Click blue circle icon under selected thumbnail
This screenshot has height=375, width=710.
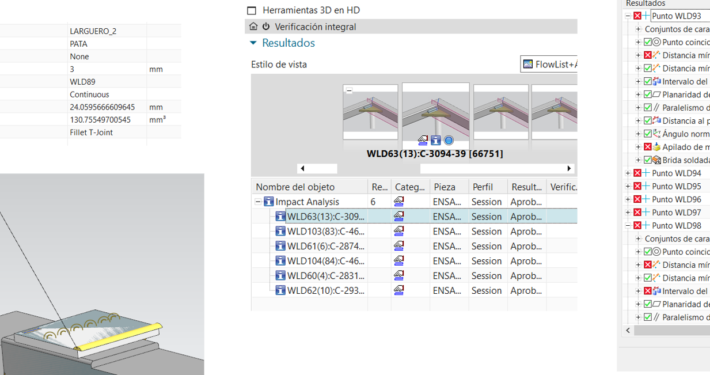tap(449, 140)
